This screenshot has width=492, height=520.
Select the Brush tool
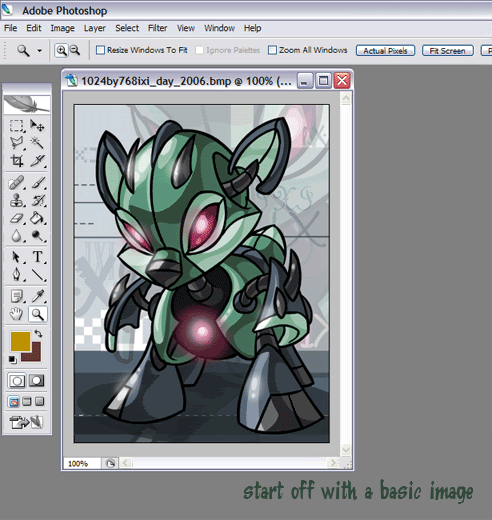37,183
